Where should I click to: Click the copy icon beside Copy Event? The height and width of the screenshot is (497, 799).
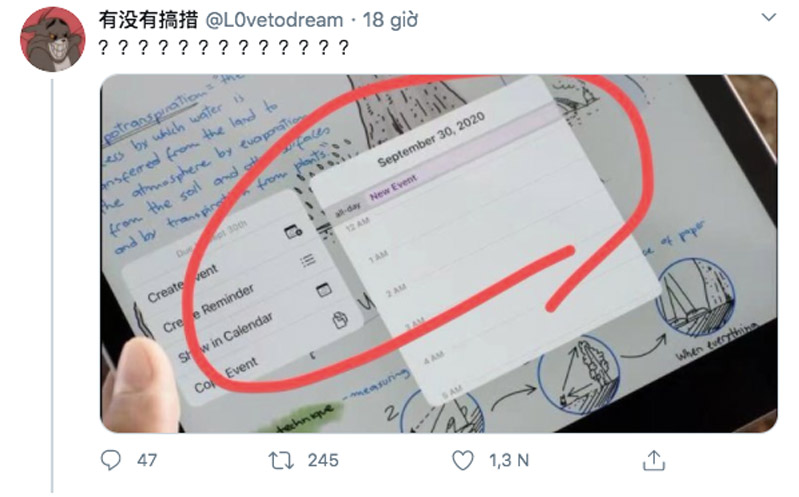[340, 320]
